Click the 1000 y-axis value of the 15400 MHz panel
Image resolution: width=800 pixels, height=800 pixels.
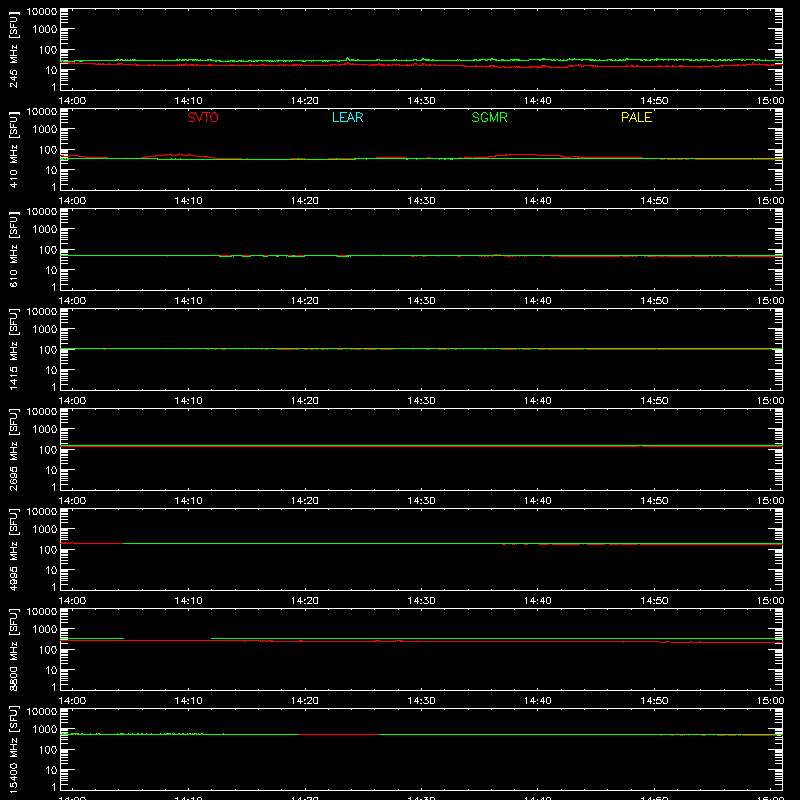click(x=45, y=729)
